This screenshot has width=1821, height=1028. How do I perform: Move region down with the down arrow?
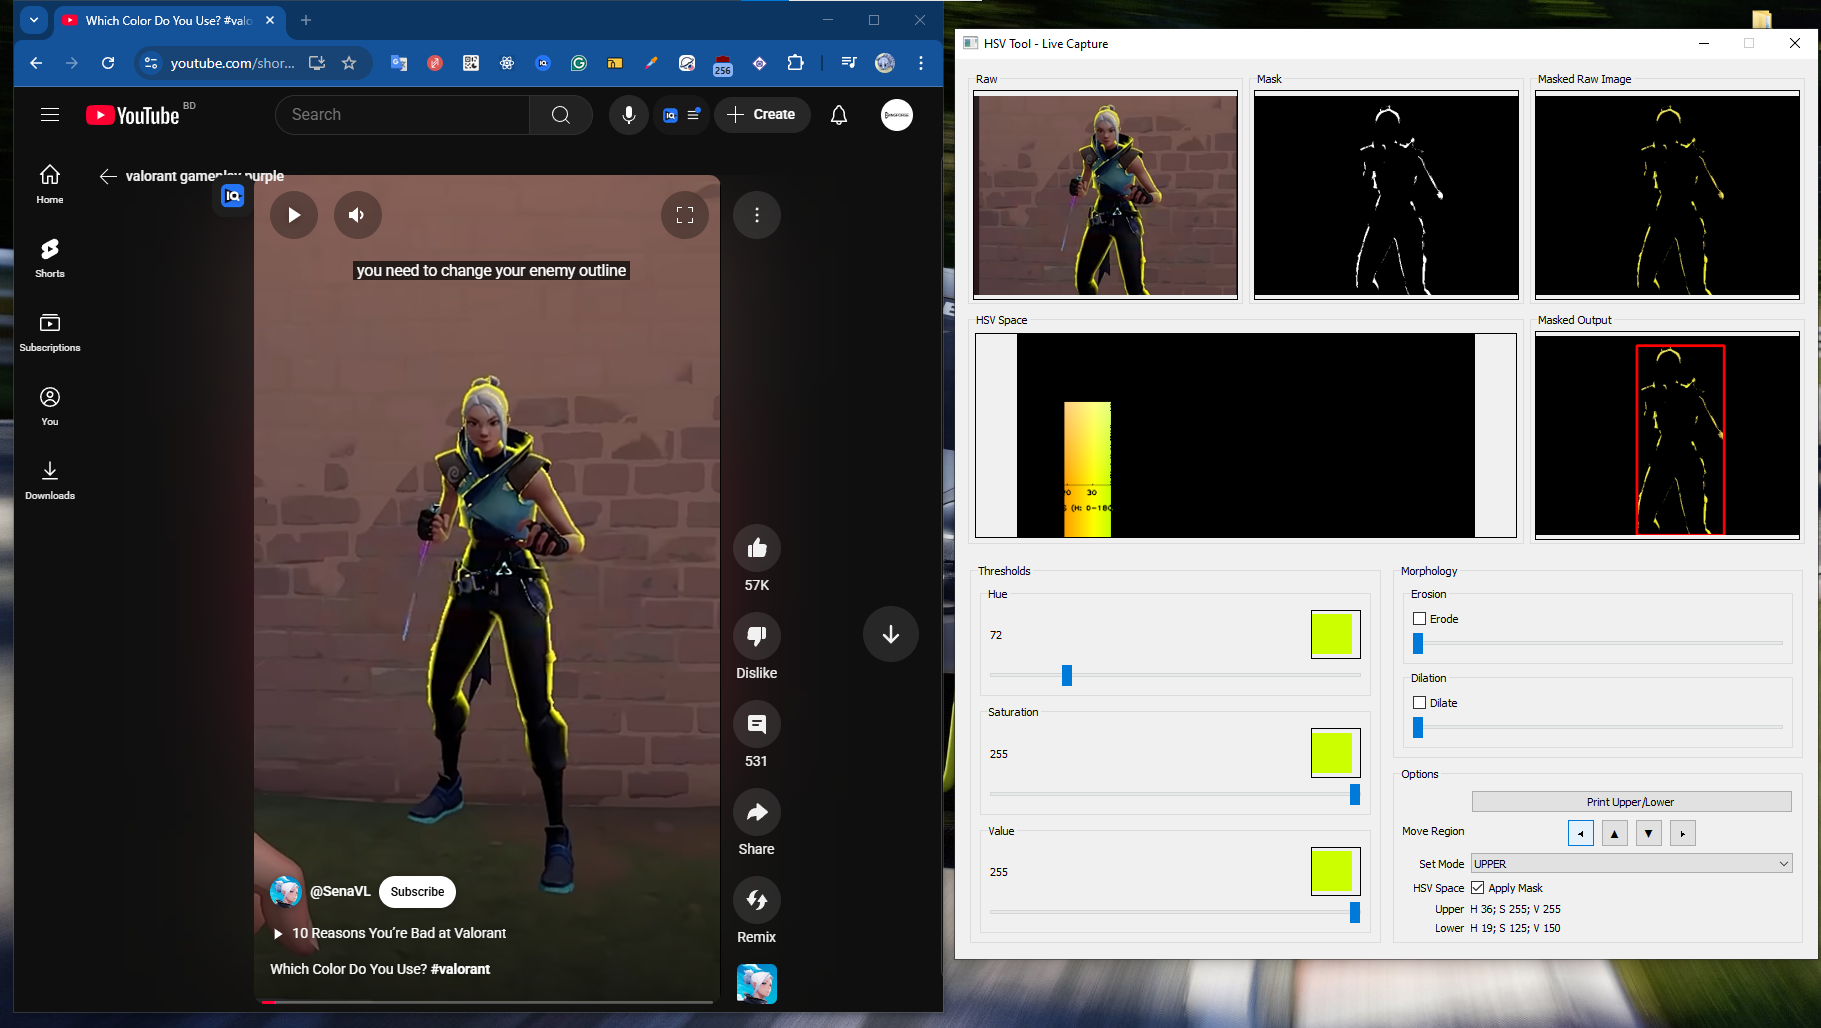tap(1649, 833)
